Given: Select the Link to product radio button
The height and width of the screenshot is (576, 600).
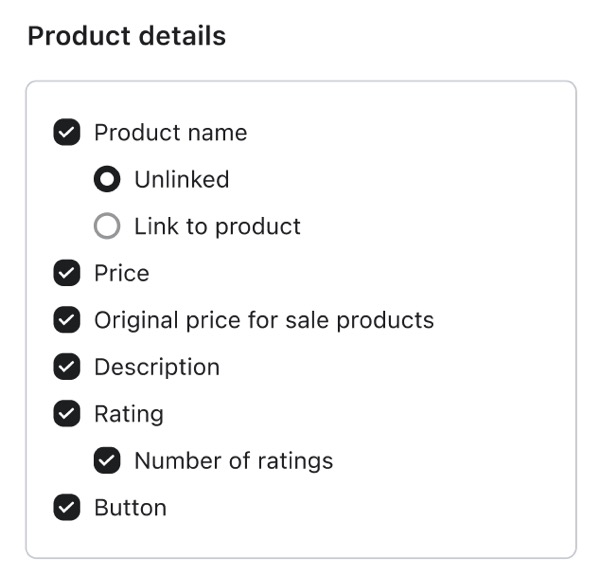Looking at the screenshot, I should (x=107, y=227).
